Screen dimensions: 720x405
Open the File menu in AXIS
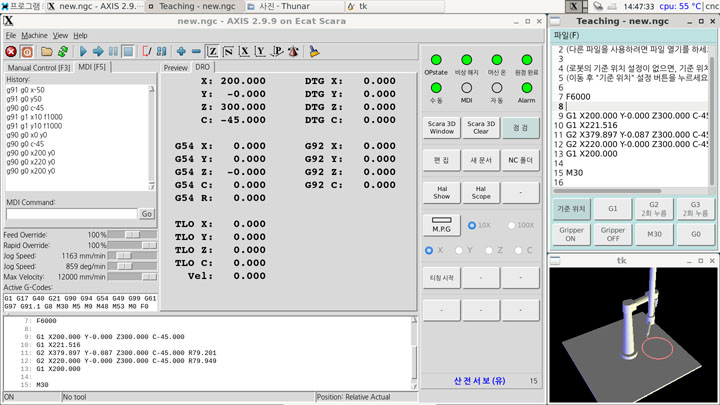tap(11, 35)
